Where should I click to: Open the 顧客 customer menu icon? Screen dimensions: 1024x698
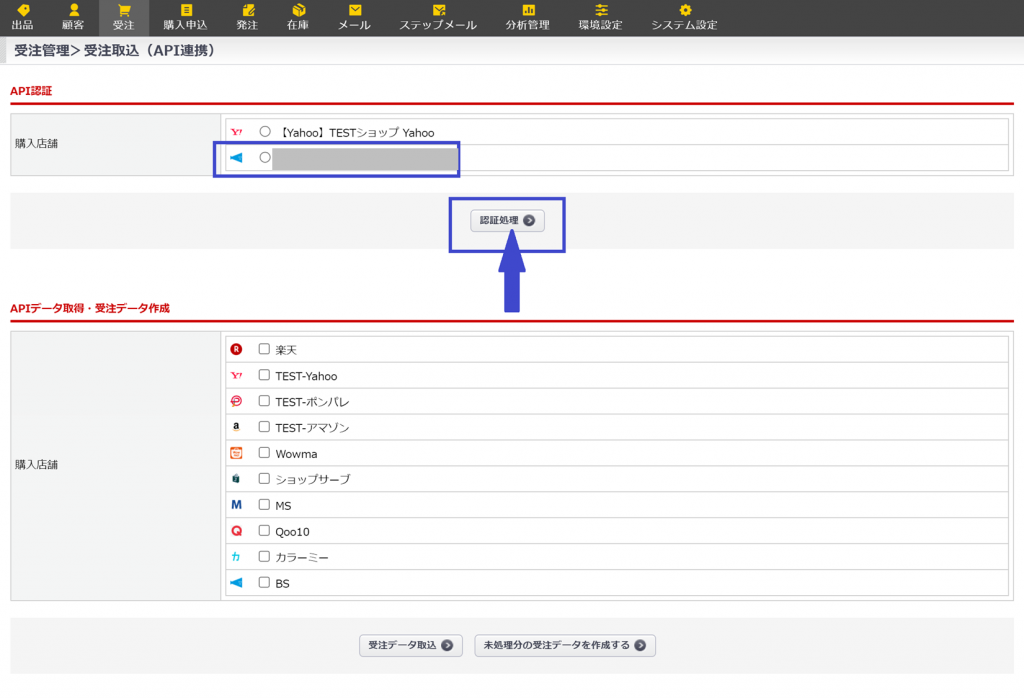[x=73, y=17]
